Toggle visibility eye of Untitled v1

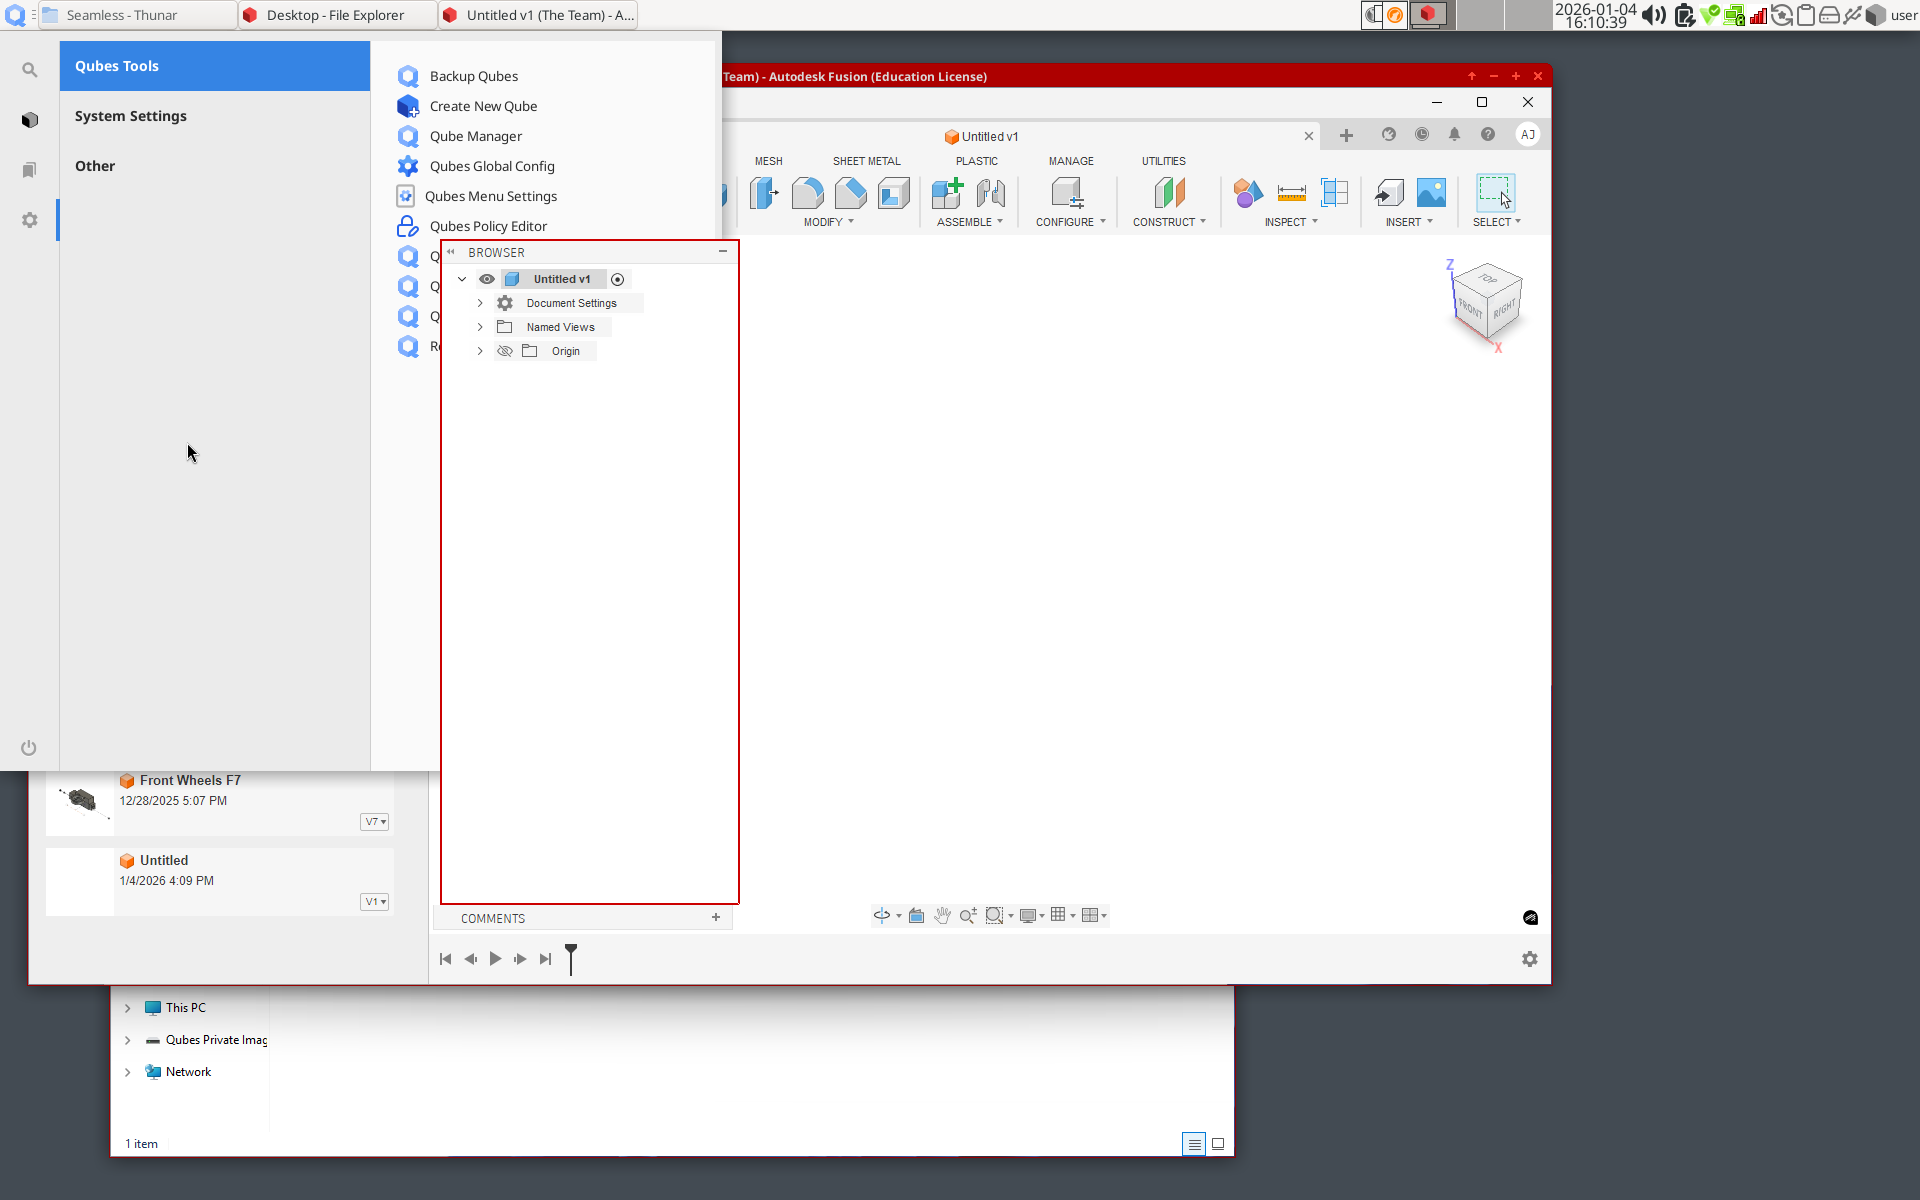tap(487, 279)
